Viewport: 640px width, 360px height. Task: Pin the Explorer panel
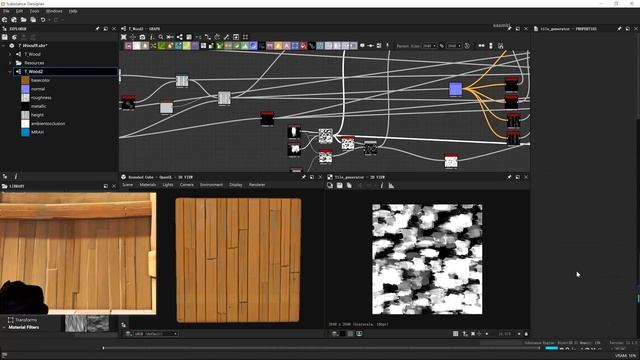97,29
